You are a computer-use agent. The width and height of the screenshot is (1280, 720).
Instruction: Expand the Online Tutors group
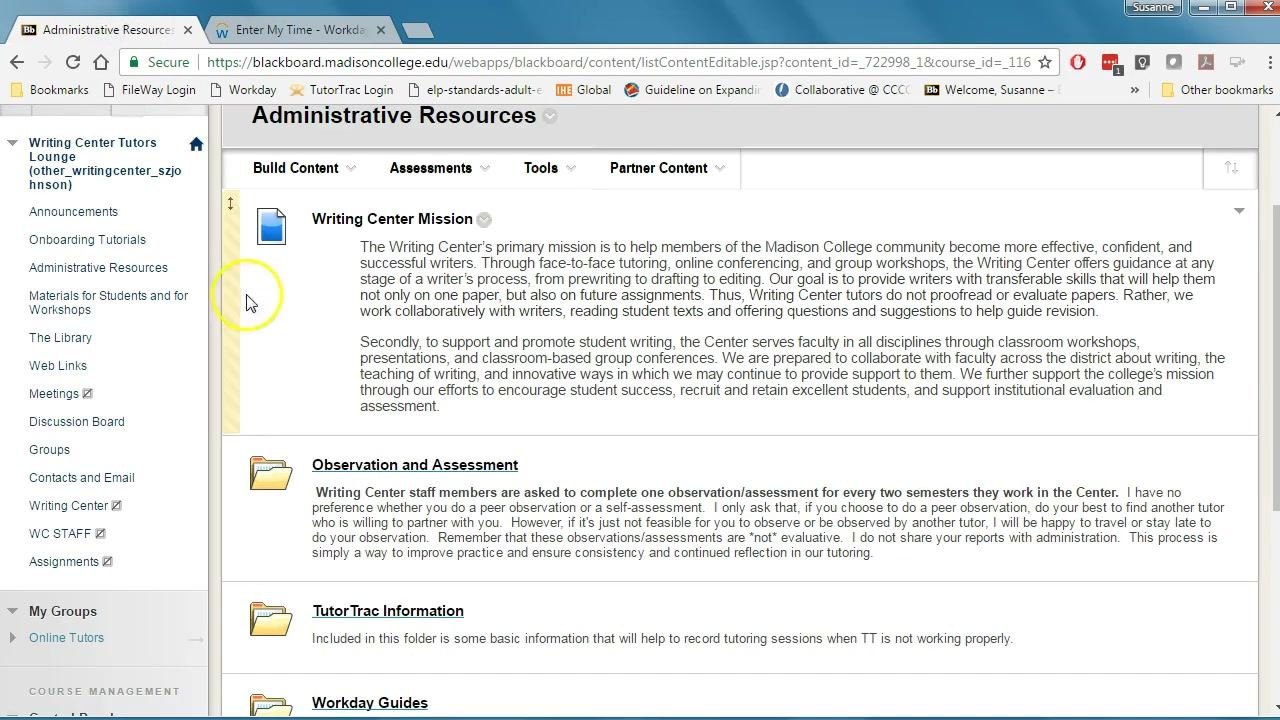(12, 637)
